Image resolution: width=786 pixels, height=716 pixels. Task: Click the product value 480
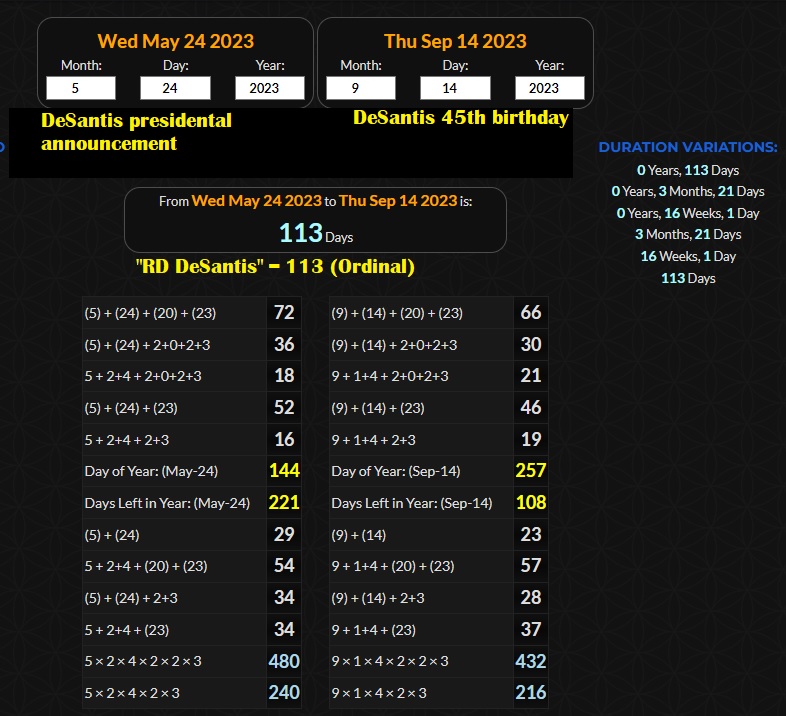[x=284, y=661]
